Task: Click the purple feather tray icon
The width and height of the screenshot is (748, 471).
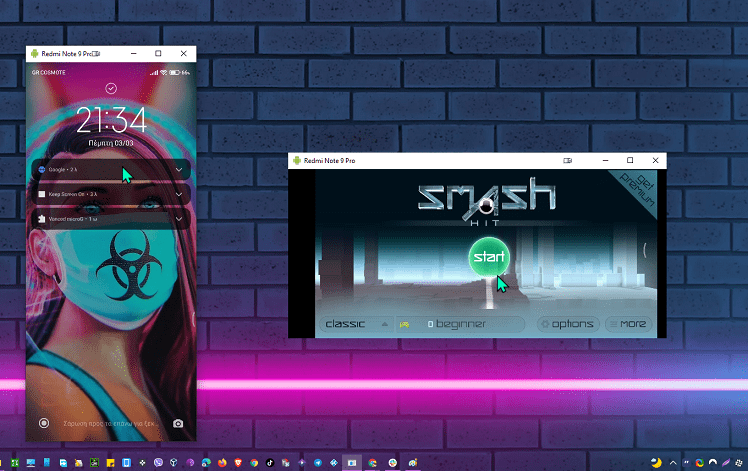Action: (726, 462)
